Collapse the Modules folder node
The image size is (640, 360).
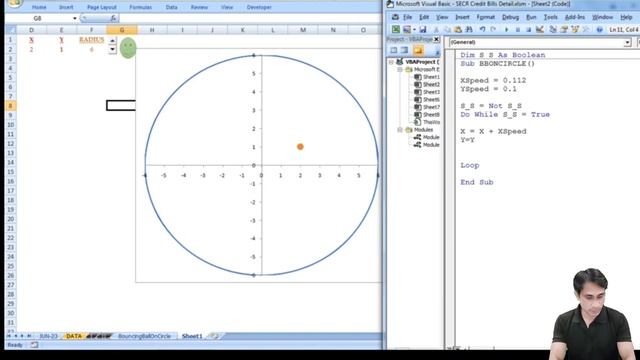pos(400,130)
